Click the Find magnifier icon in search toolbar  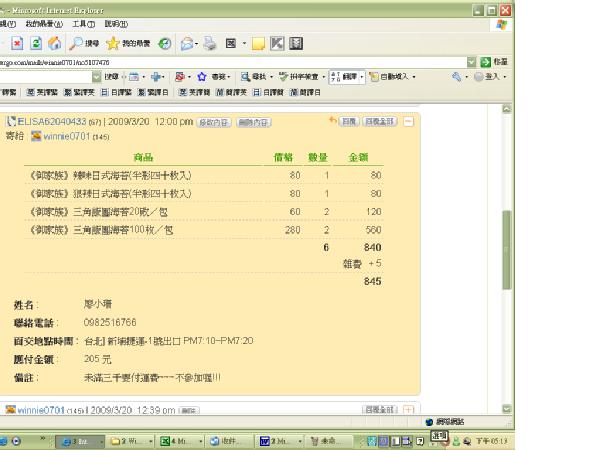(245, 77)
